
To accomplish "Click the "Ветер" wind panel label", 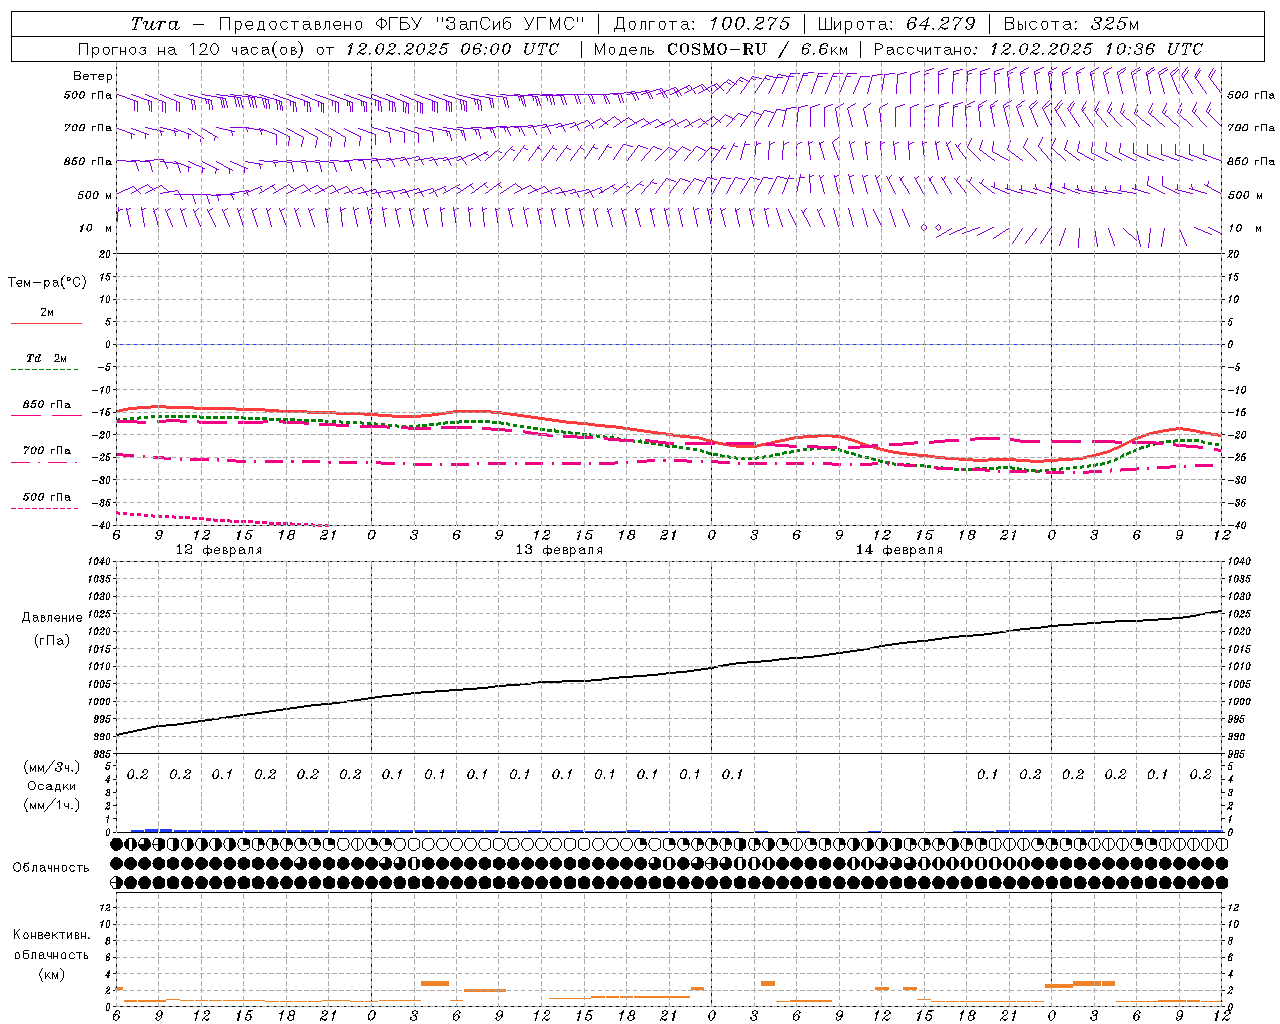I will pyautogui.click(x=93, y=76).
